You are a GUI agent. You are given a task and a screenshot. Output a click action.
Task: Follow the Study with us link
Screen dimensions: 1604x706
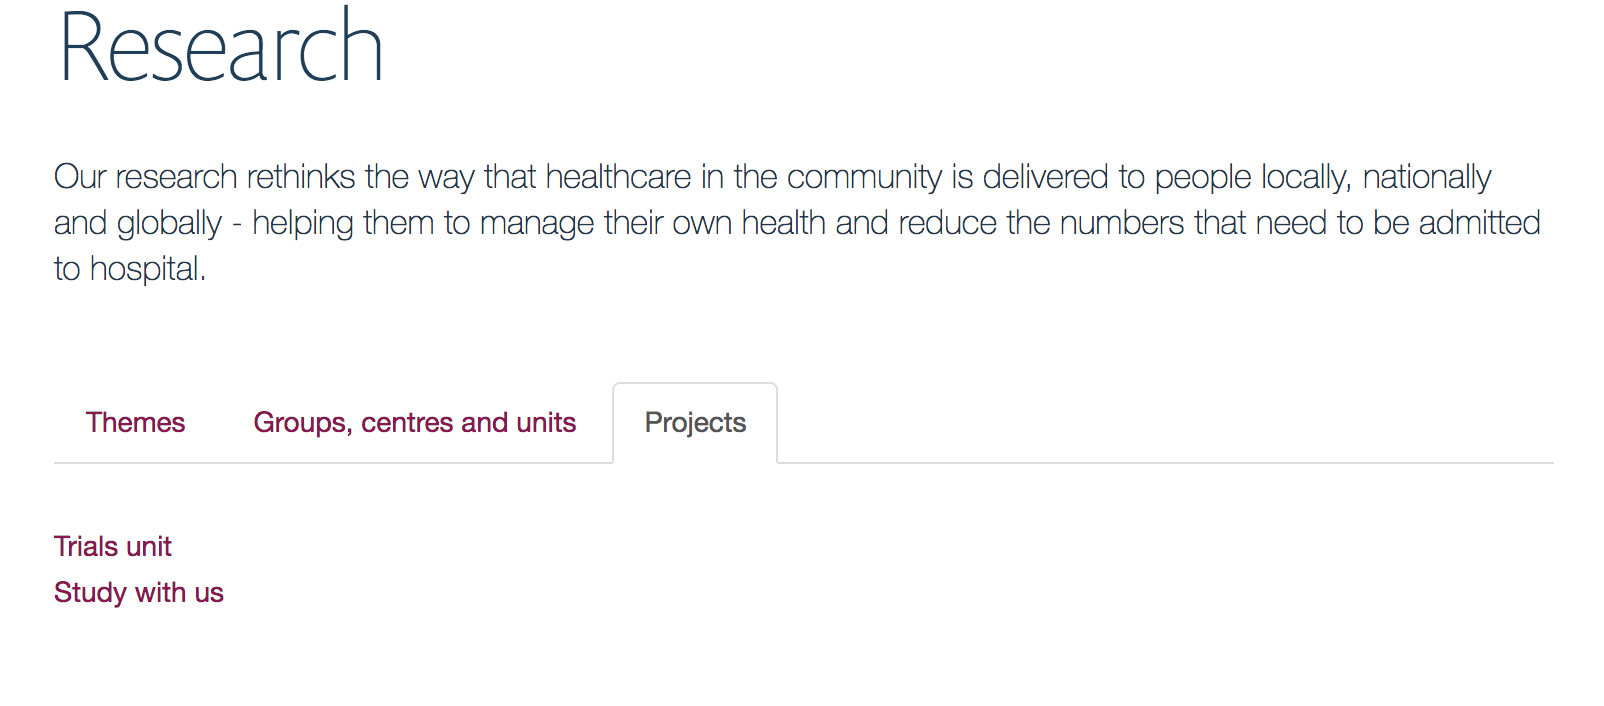(x=139, y=593)
